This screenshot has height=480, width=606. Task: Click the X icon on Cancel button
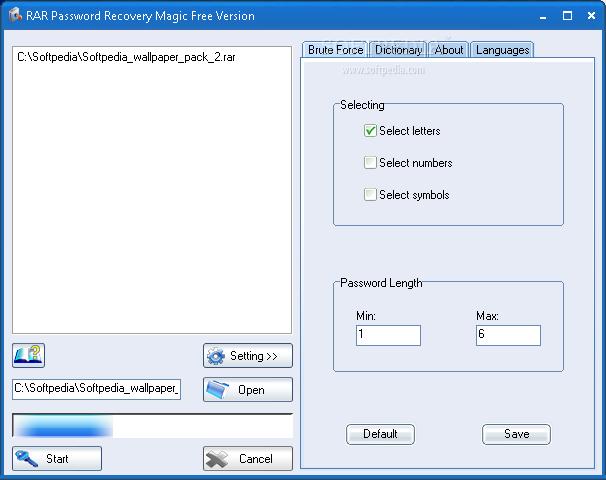pos(217,459)
